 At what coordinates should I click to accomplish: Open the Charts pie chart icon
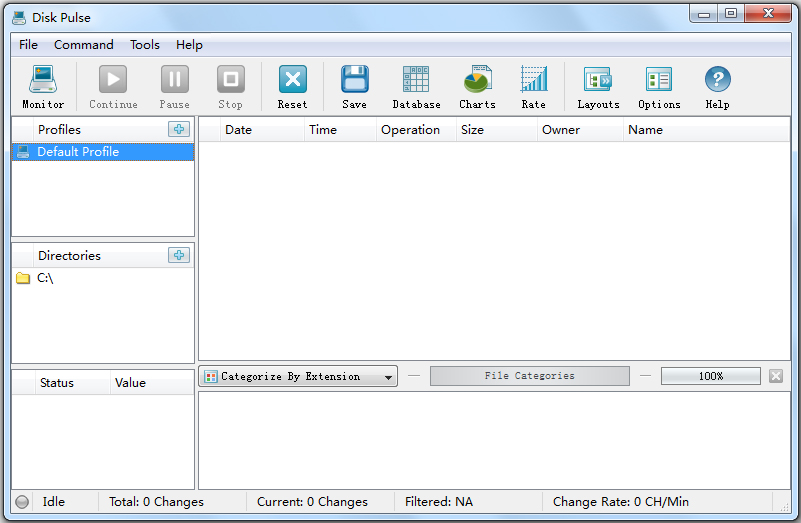click(477, 87)
